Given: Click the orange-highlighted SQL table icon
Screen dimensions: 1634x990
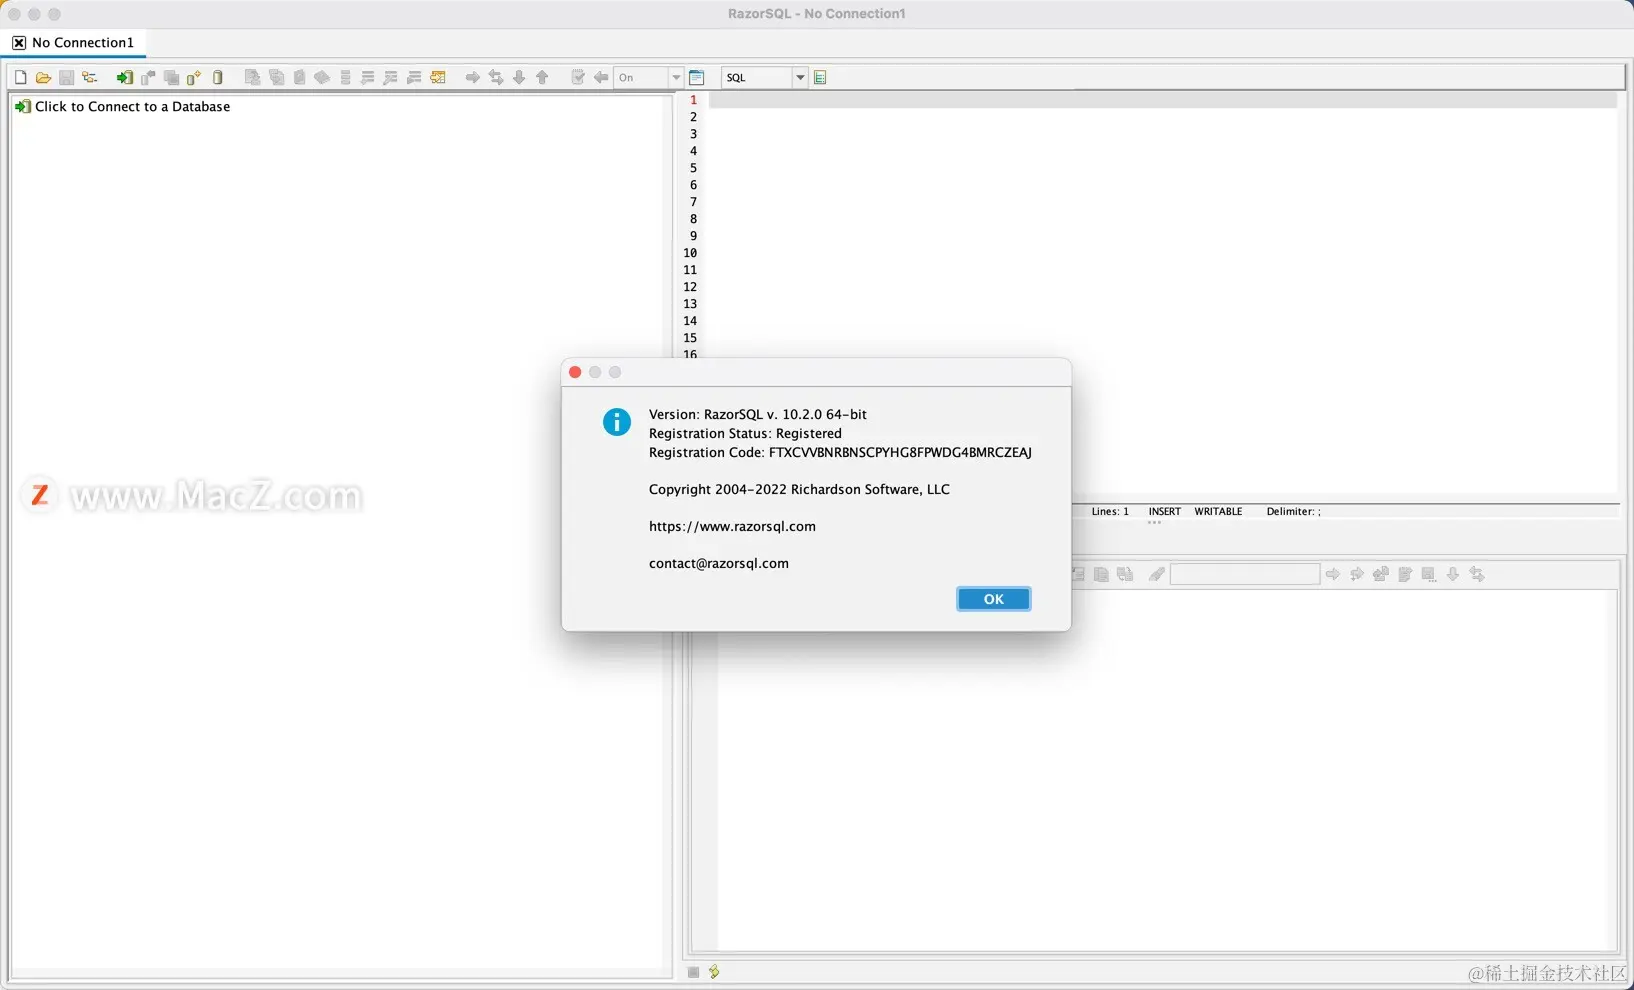Looking at the screenshot, I should pyautogui.click(x=438, y=77).
